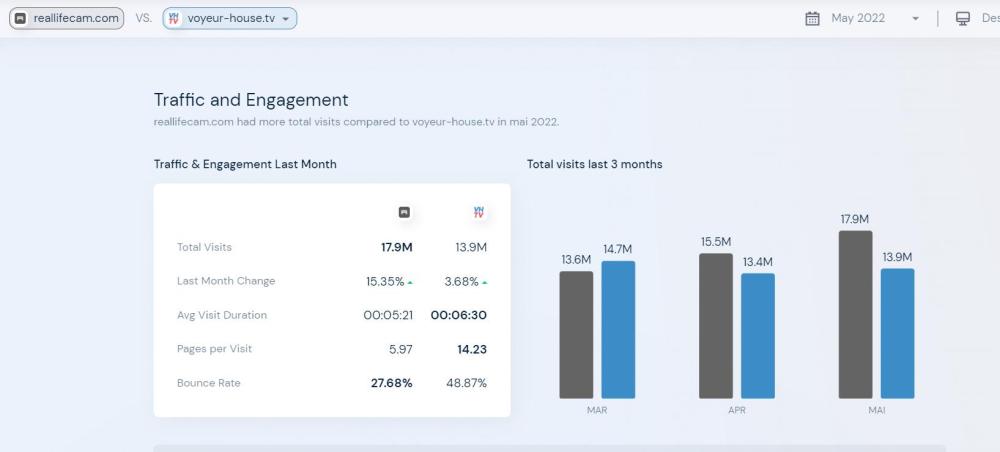Click the voyeur-house icon in the table header
This screenshot has height=452, width=1000.
(478, 212)
